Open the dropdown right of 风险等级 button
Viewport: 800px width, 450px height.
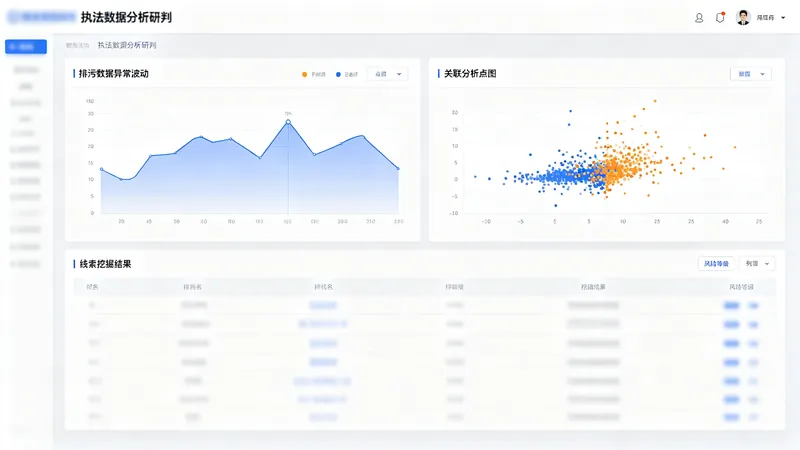click(757, 264)
